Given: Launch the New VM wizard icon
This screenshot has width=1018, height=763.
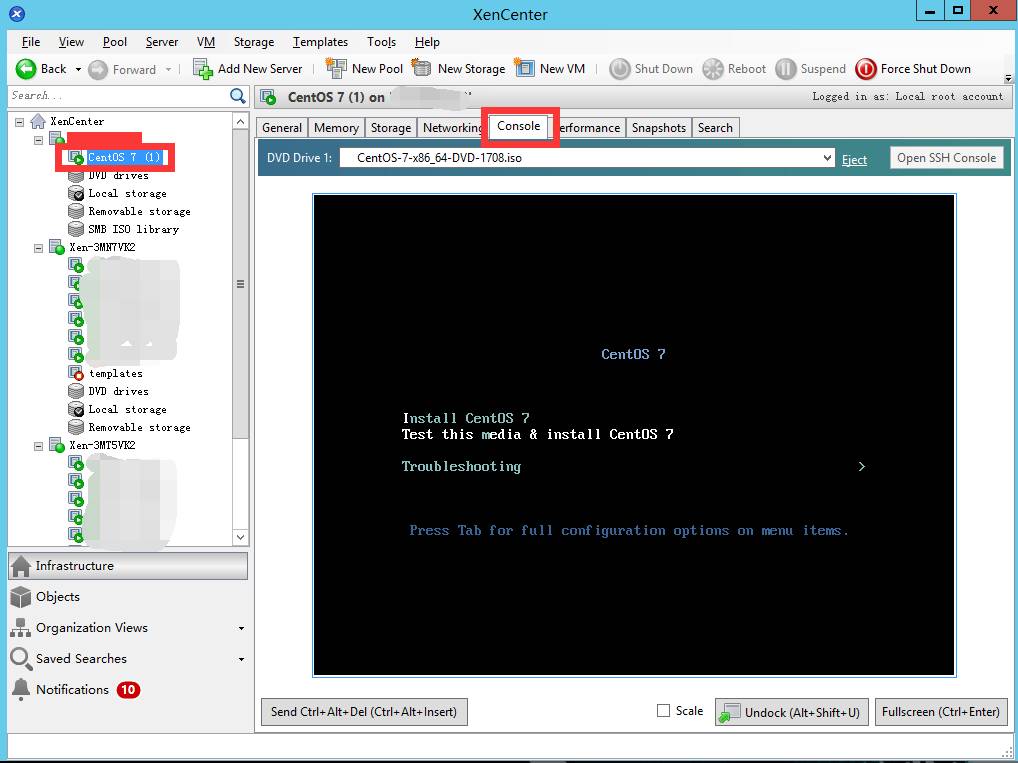Looking at the screenshot, I should tap(525, 68).
